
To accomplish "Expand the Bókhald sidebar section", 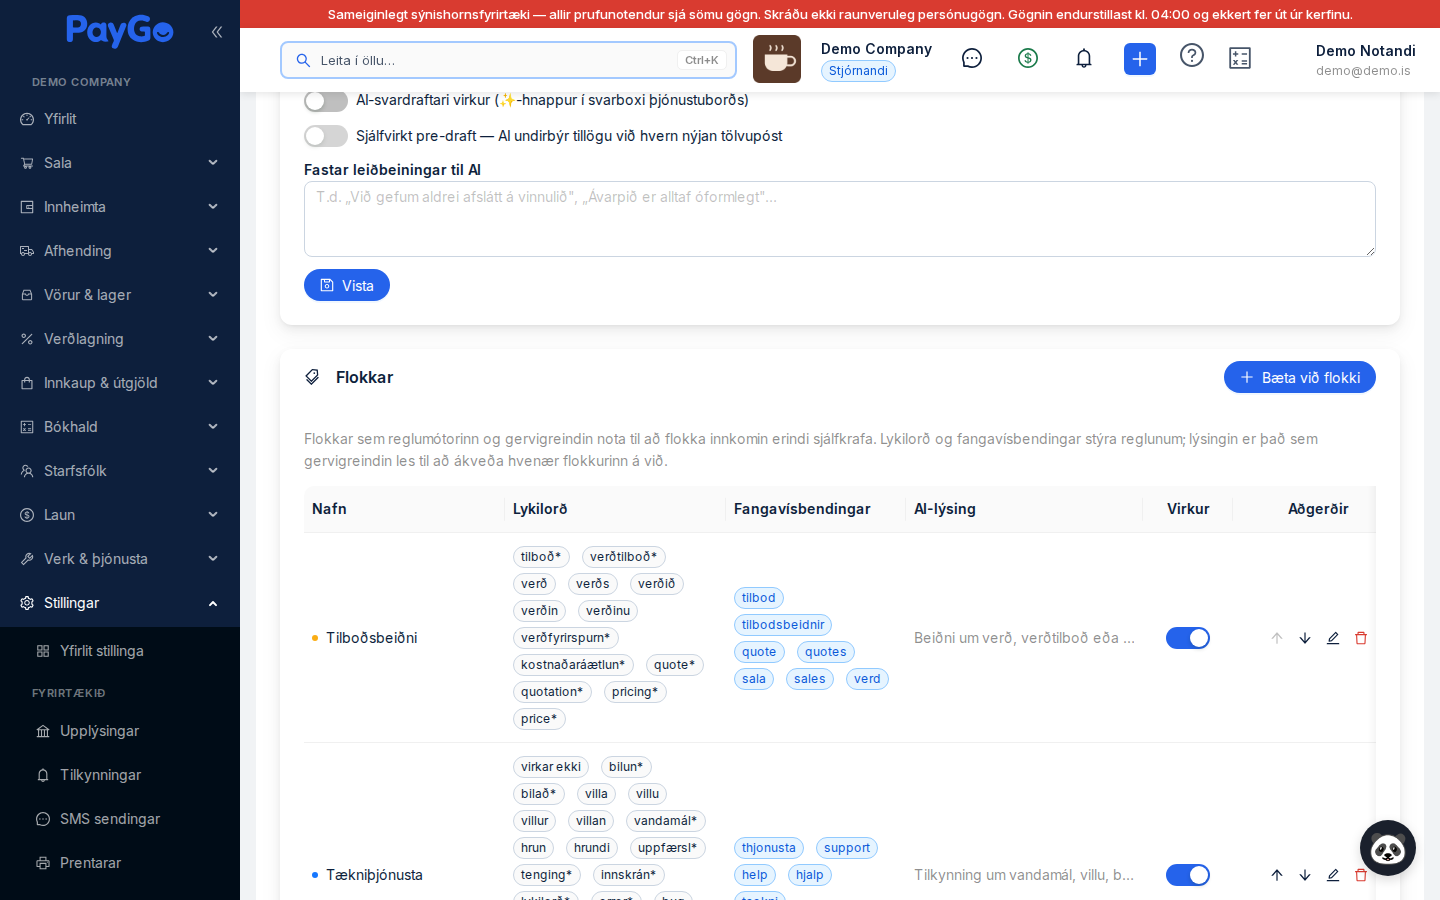I will click(x=120, y=427).
